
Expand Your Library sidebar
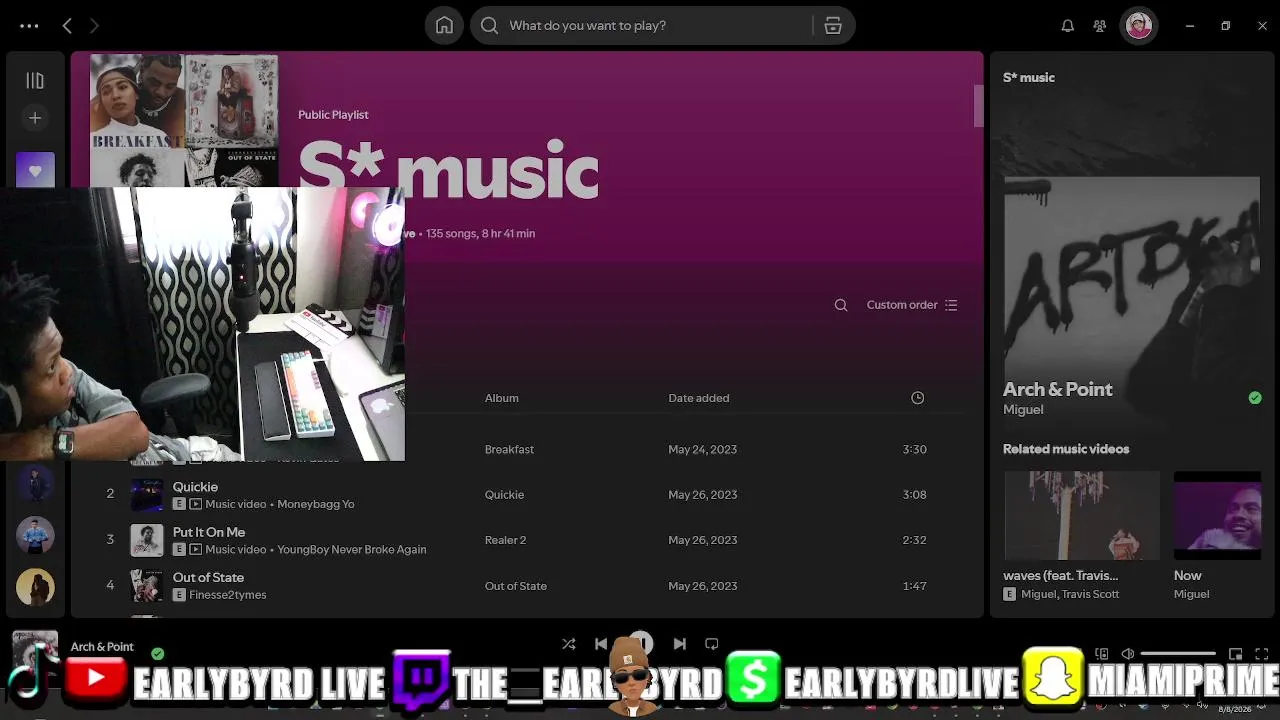pyautogui.click(x=35, y=80)
